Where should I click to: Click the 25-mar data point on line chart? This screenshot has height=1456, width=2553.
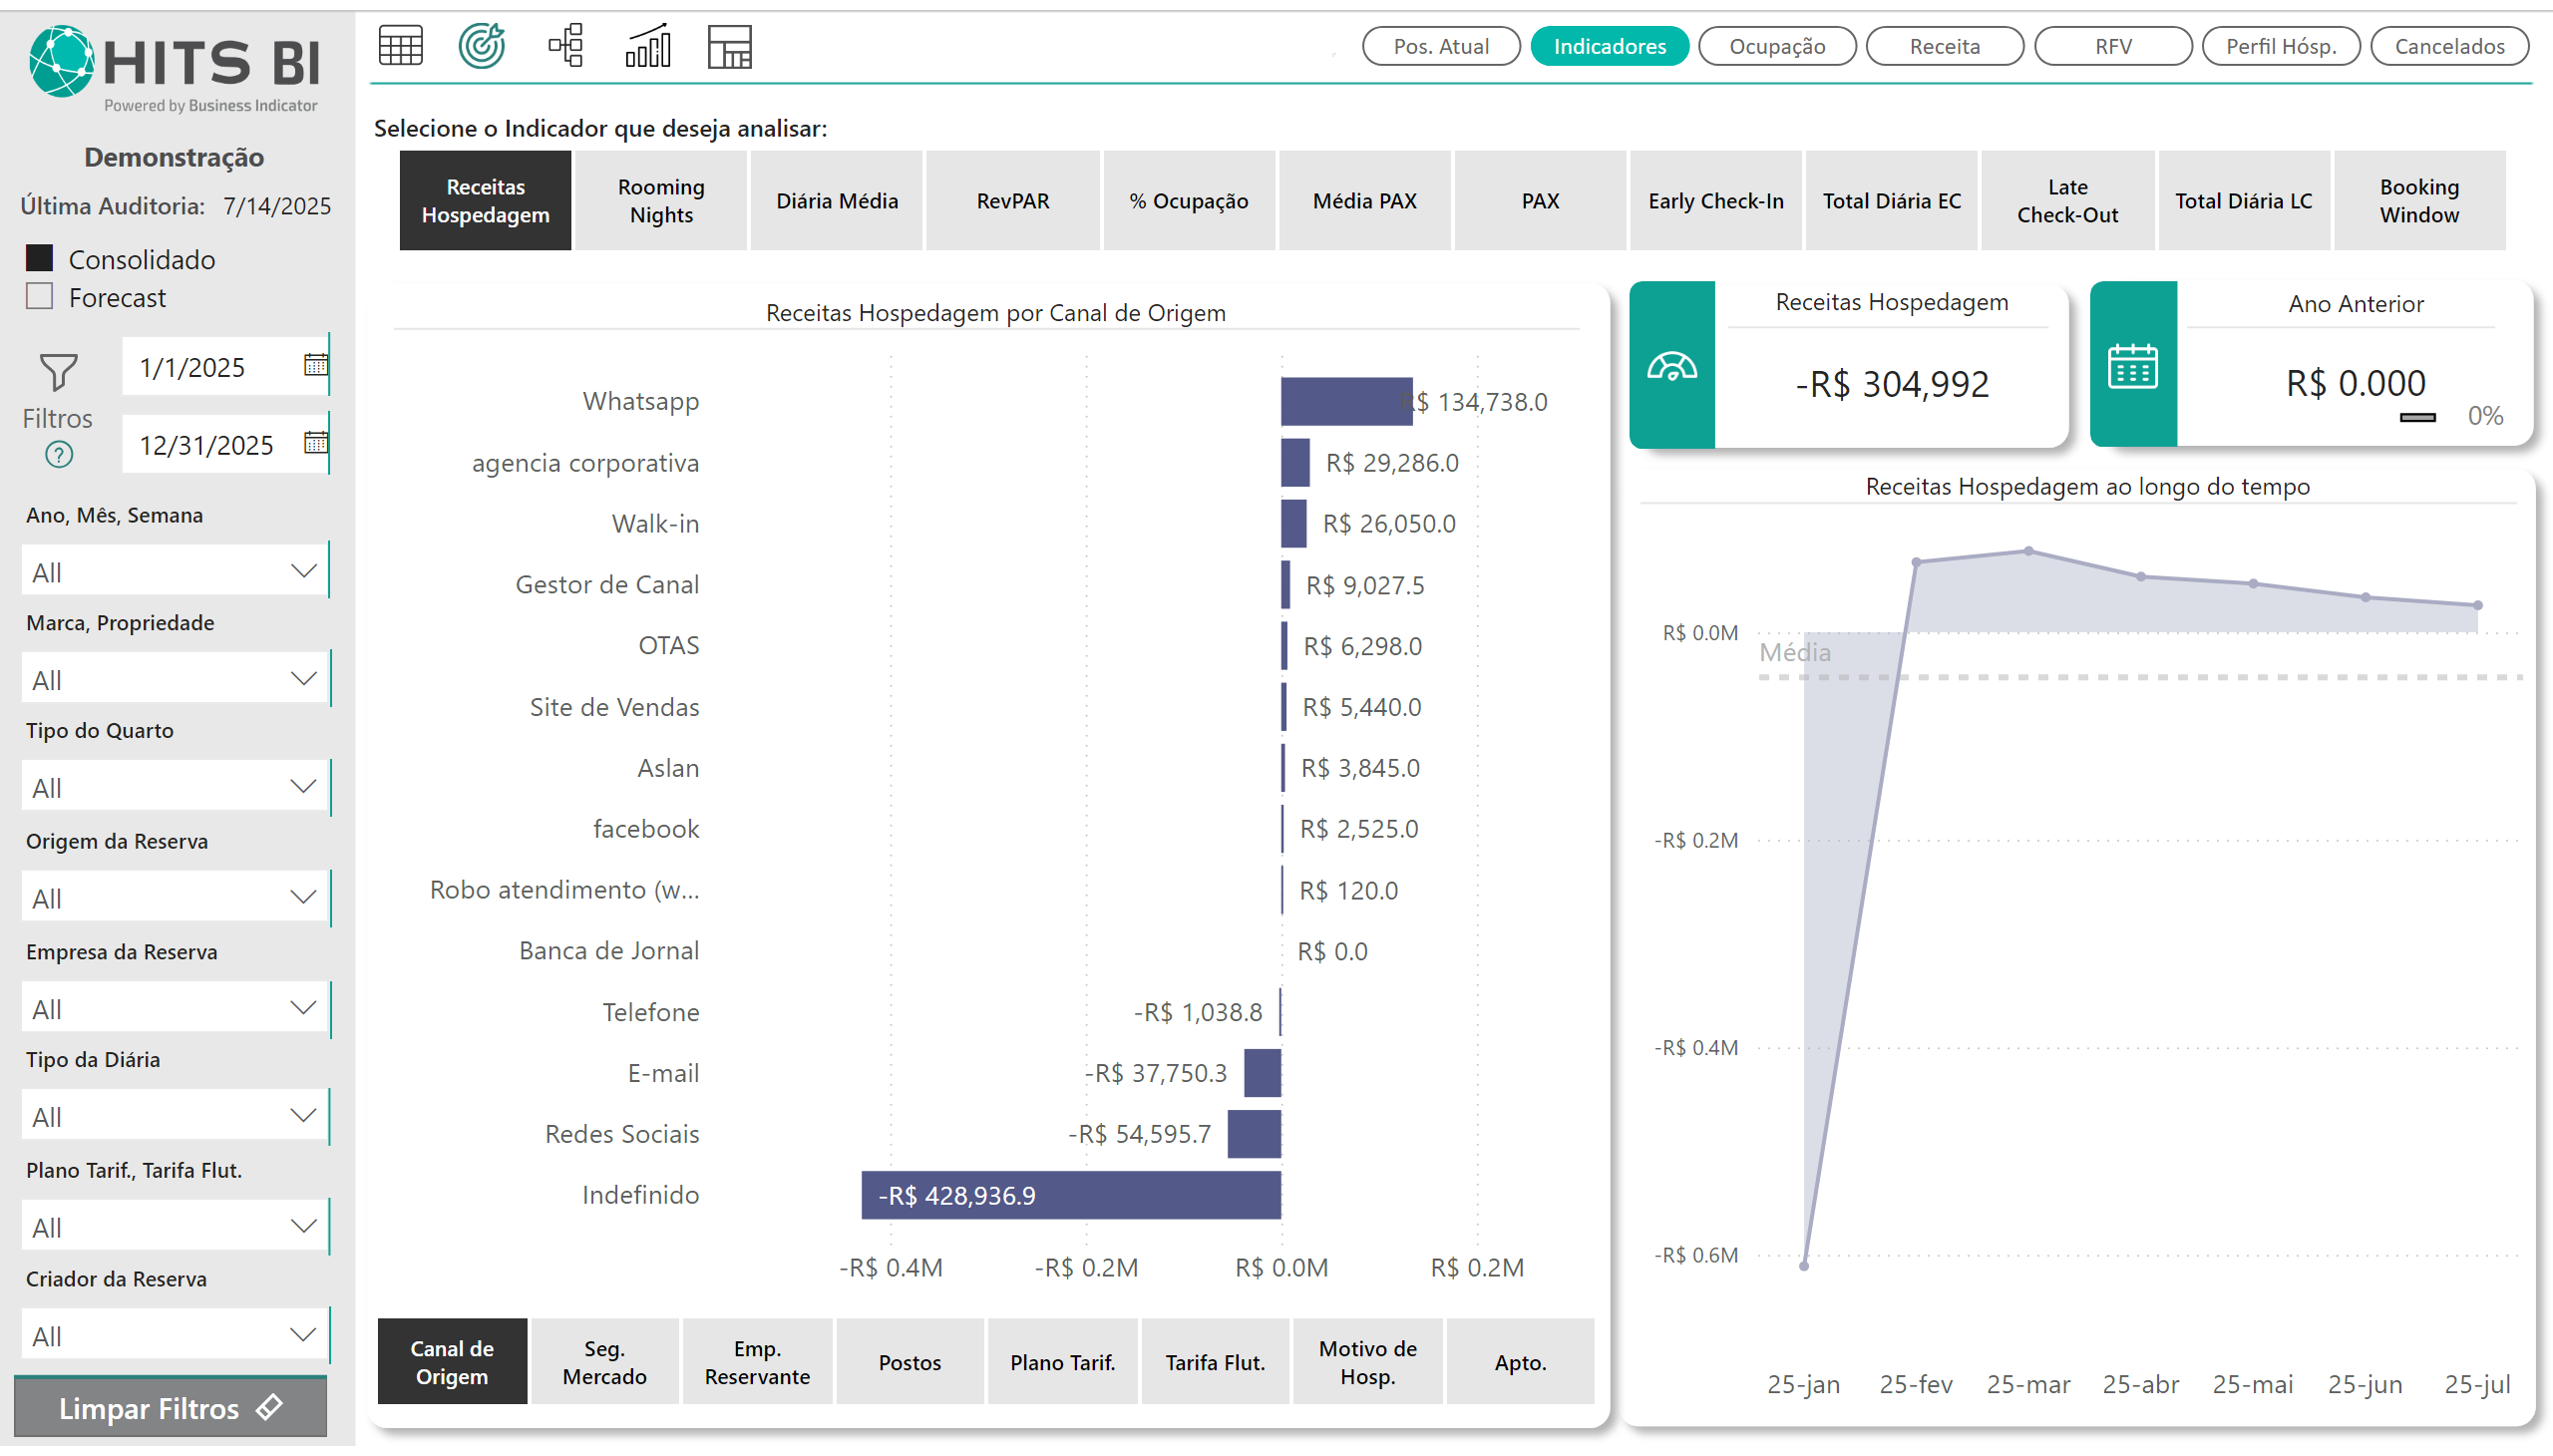pos(2028,551)
